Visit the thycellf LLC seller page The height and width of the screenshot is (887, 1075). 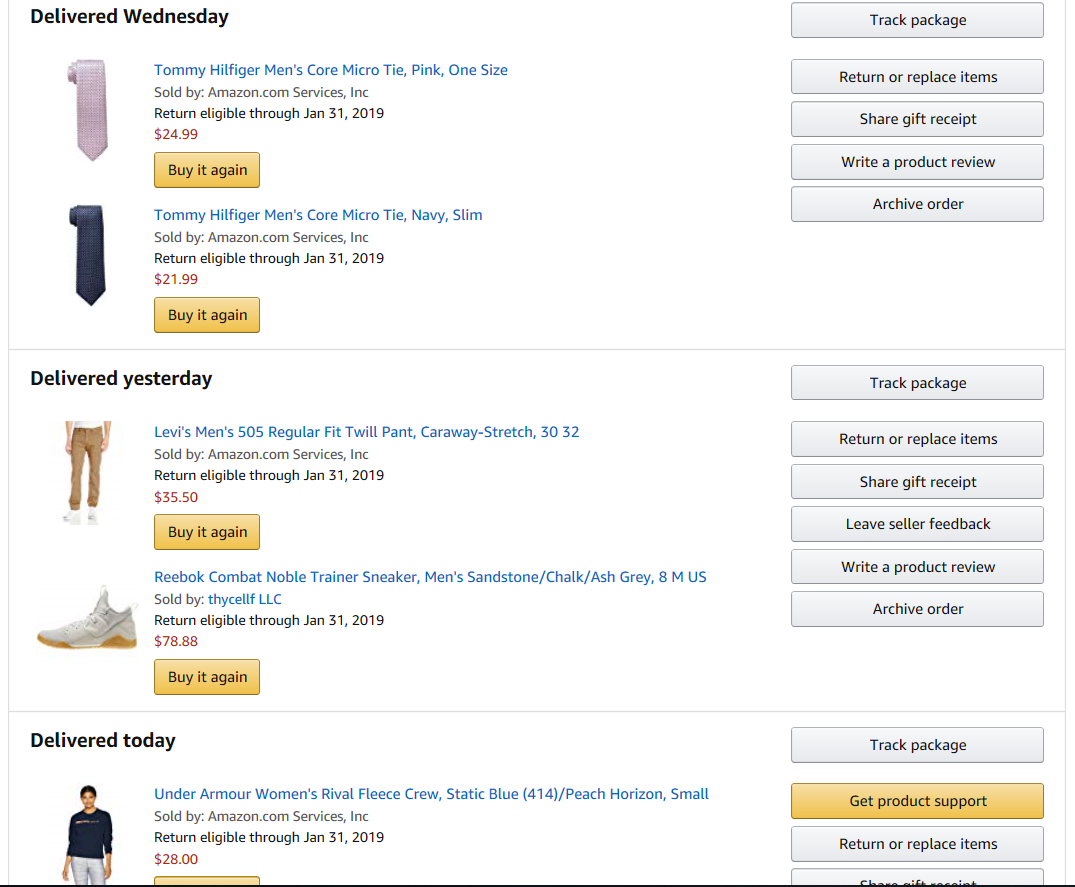(x=244, y=599)
